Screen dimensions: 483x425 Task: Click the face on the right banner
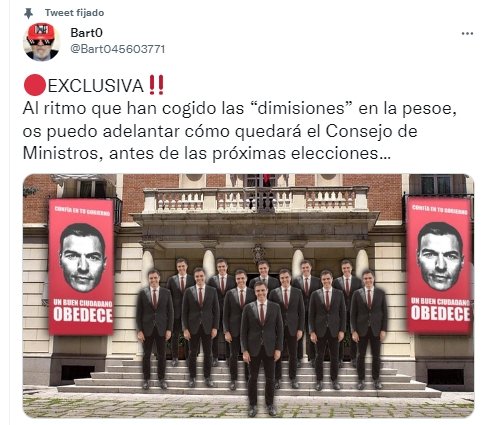tap(440, 256)
